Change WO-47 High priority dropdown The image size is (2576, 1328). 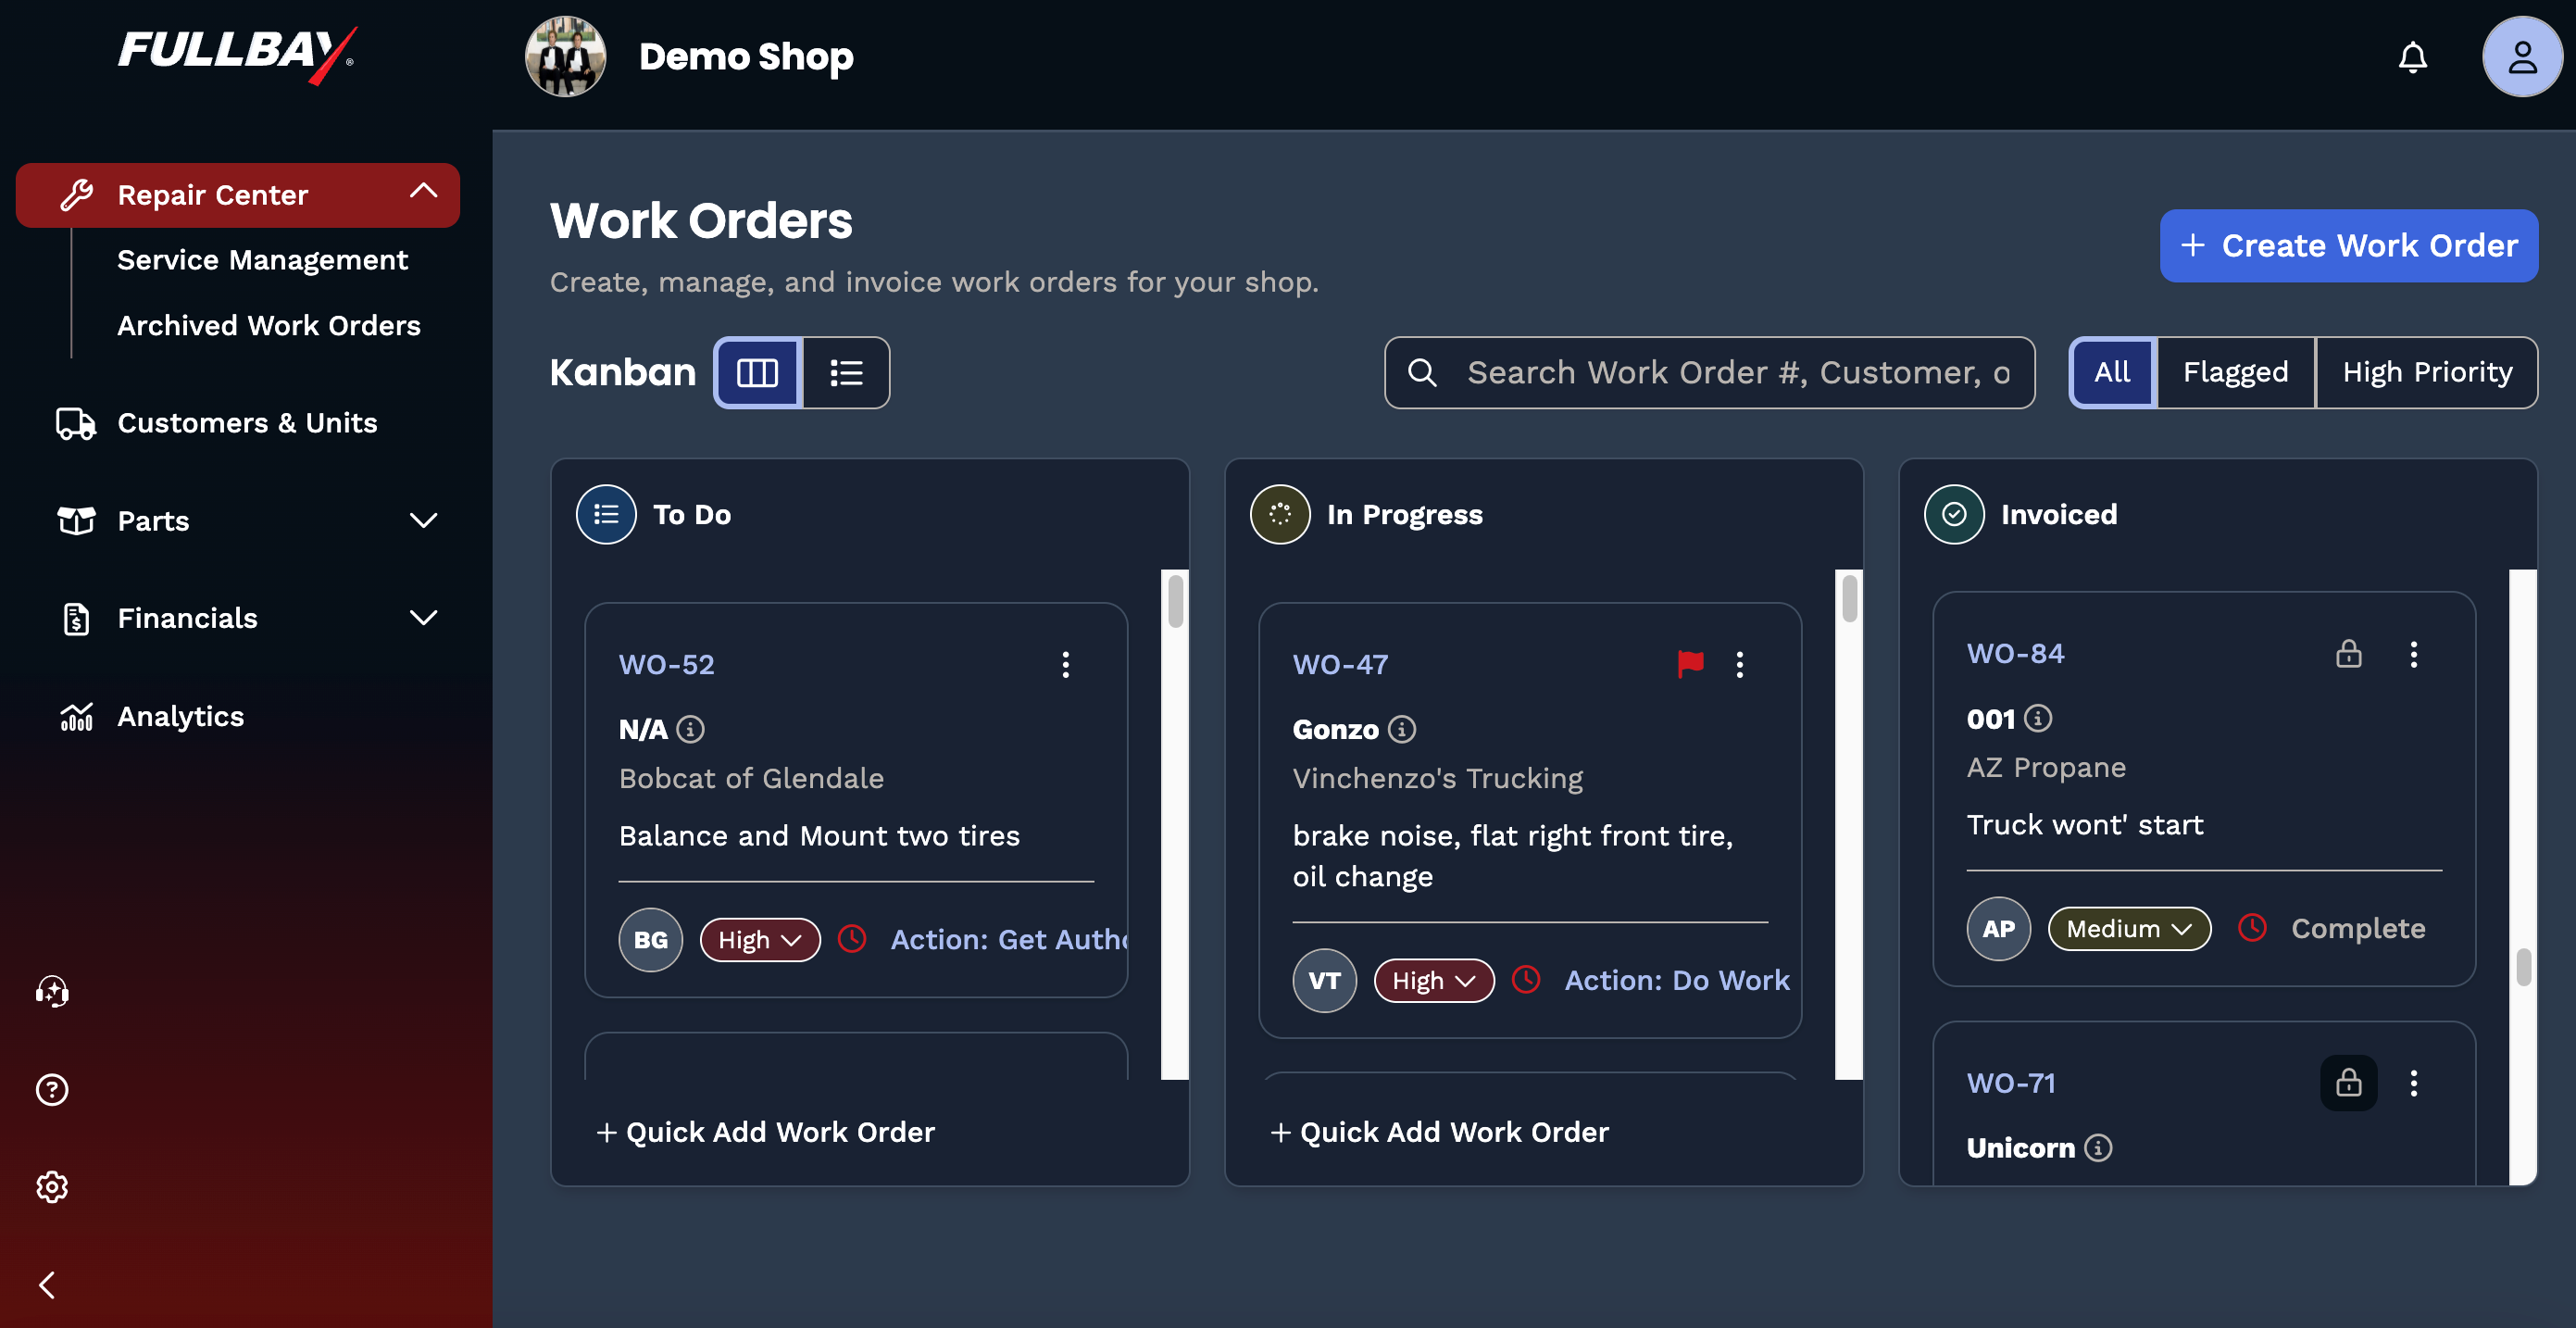pyautogui.click(x=1434, y=981)
